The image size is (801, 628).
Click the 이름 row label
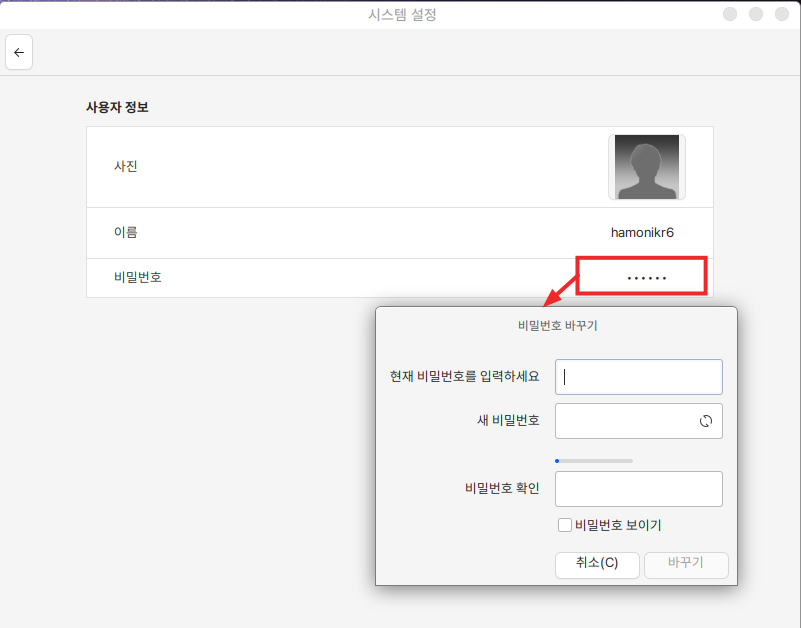[x=126, y=233]
